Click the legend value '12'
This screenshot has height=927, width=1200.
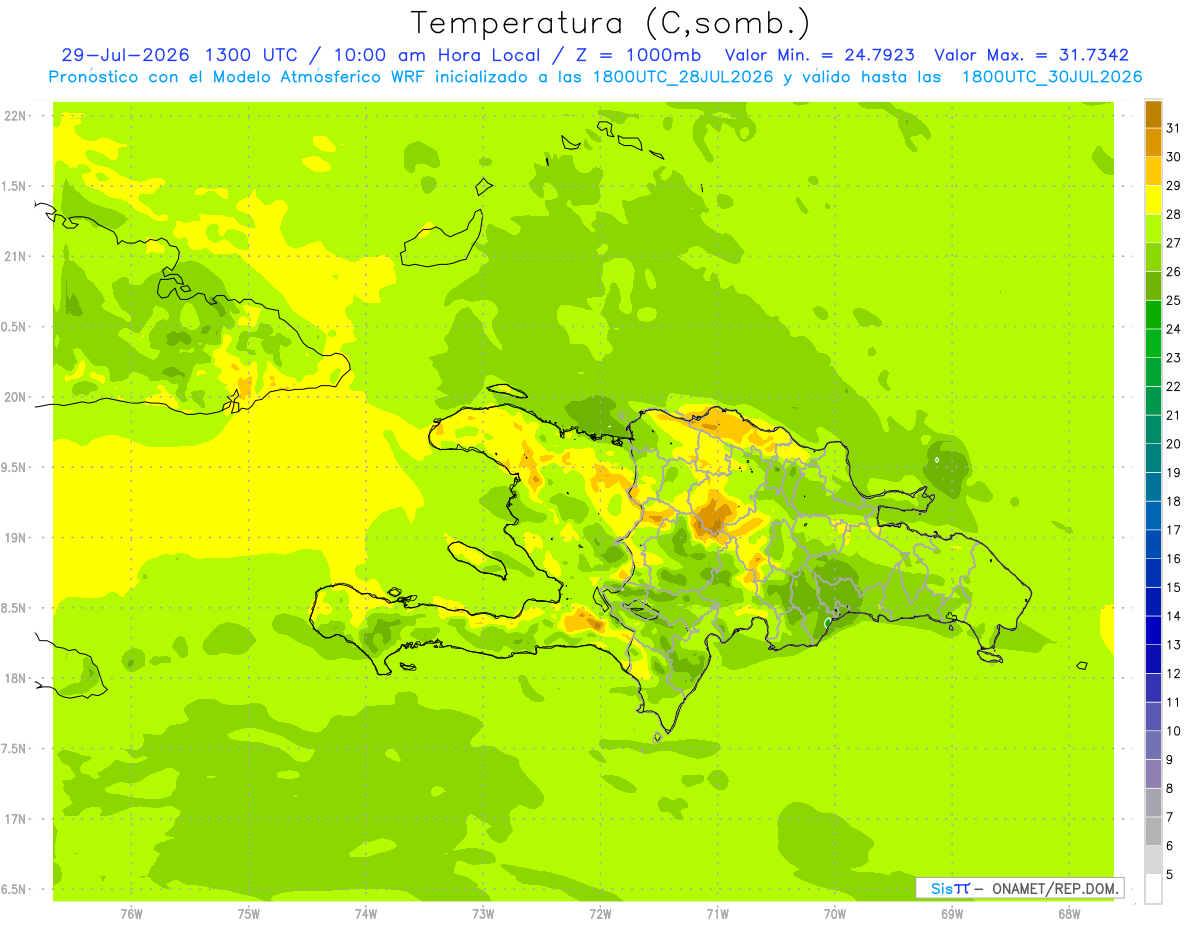pyautogui.click(x=1174, y=673)
